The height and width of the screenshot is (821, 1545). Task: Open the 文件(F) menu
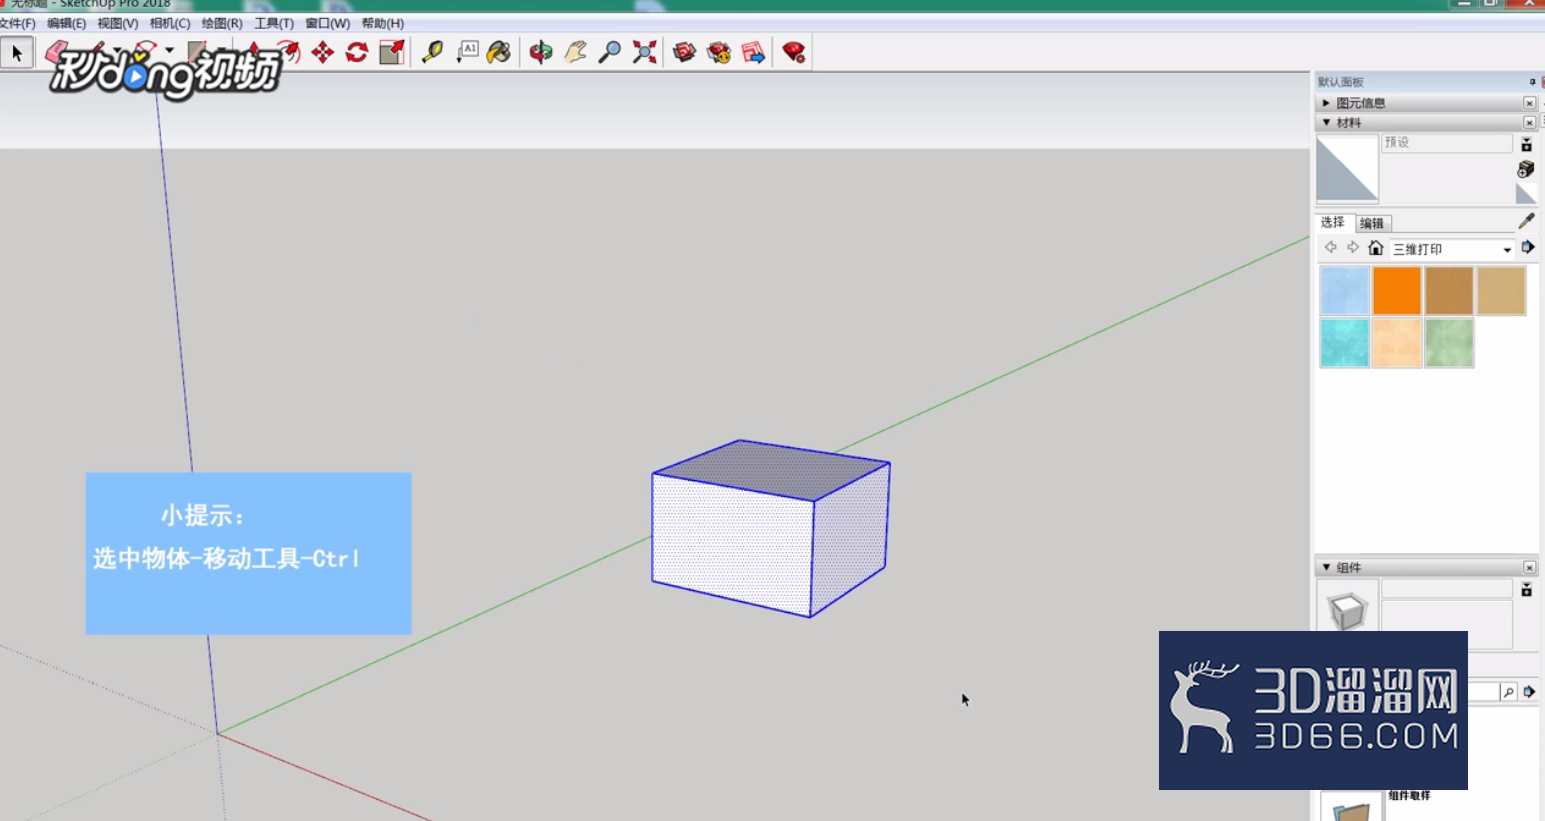(17, 23)
